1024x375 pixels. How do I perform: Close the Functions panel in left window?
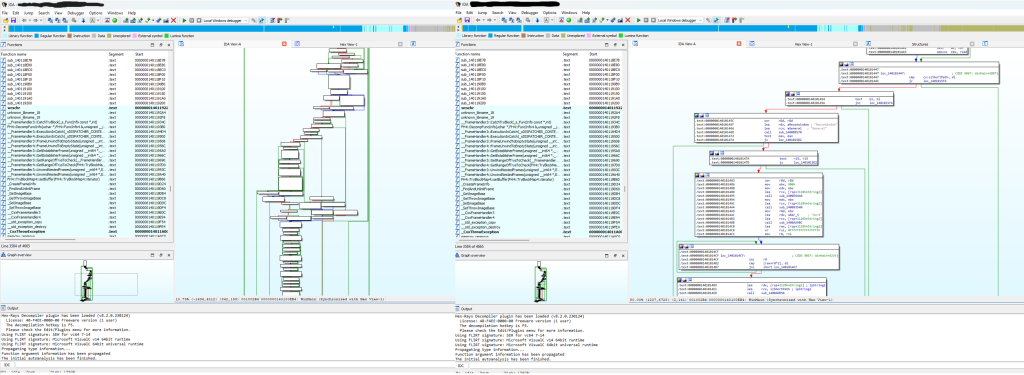(169, 44)
